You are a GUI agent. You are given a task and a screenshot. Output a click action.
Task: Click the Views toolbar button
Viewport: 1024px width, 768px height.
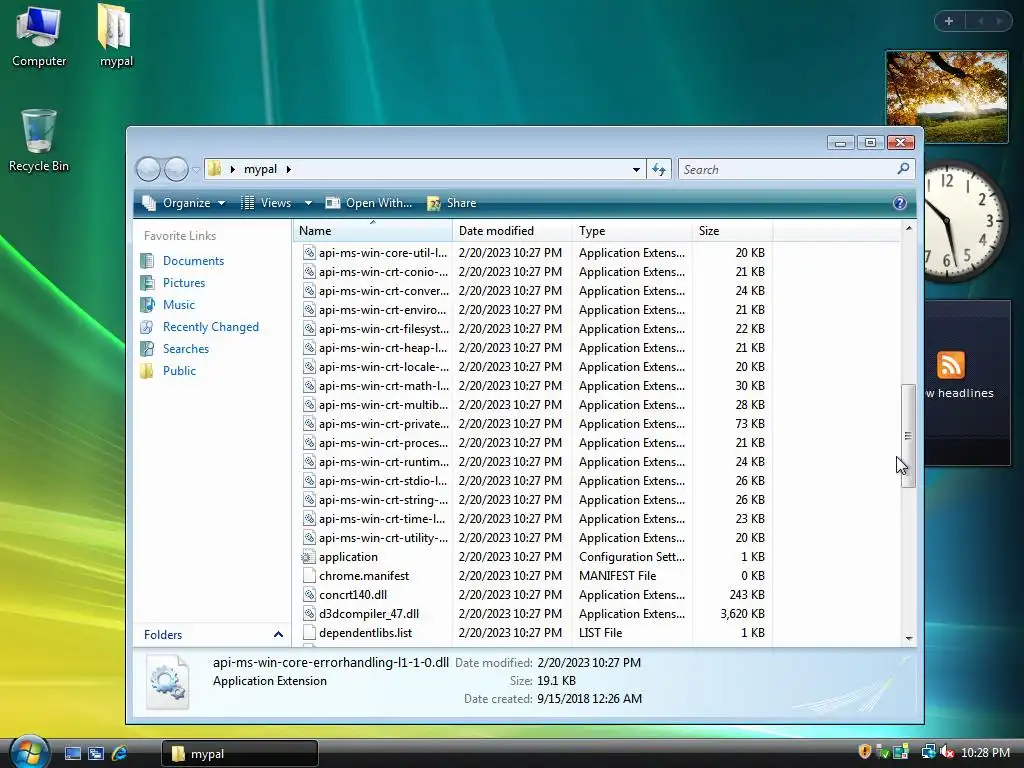(x=267, y=203)
